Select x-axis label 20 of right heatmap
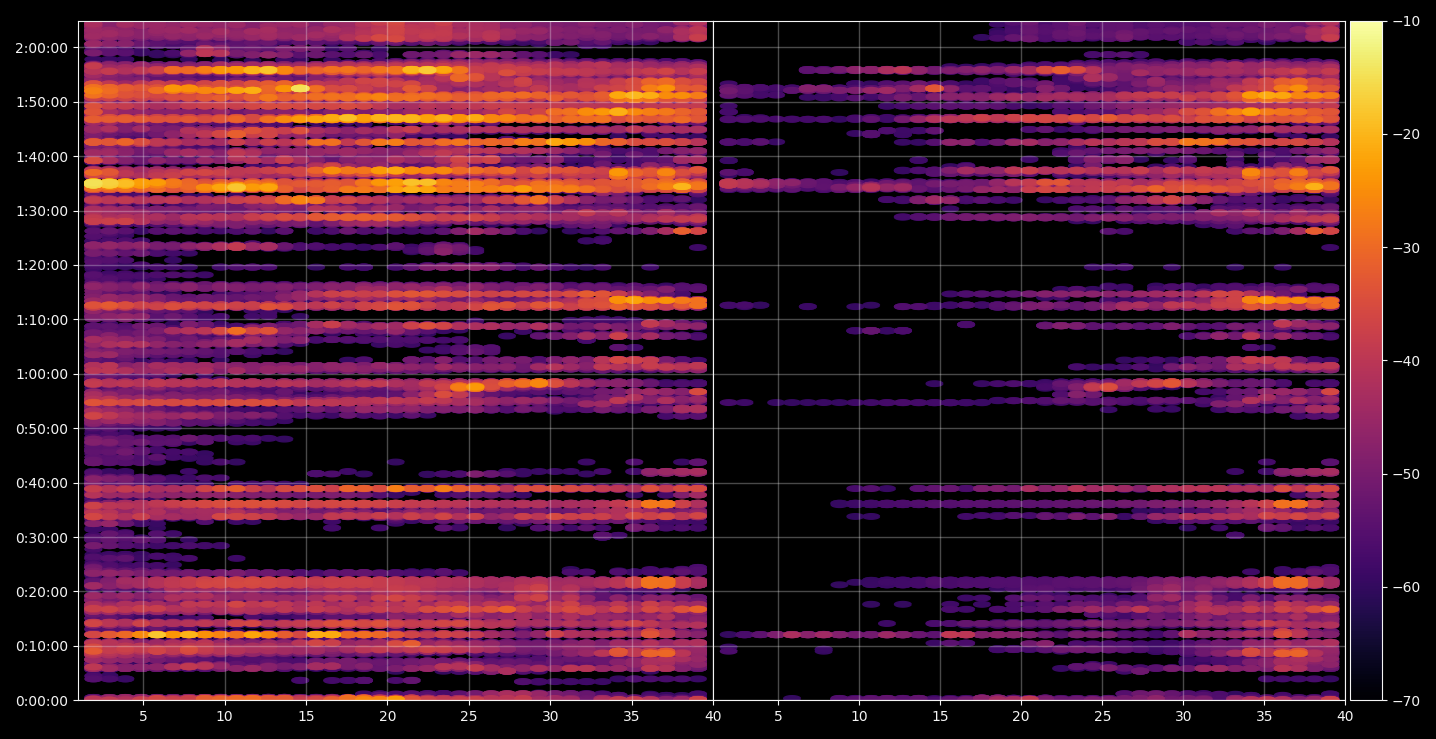The height and width of the screenshot is (739, 1436). (1021, 716)
